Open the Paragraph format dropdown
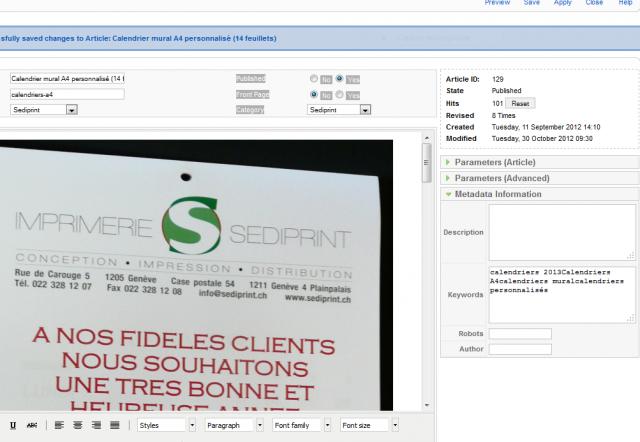 [x=234, y=425]
